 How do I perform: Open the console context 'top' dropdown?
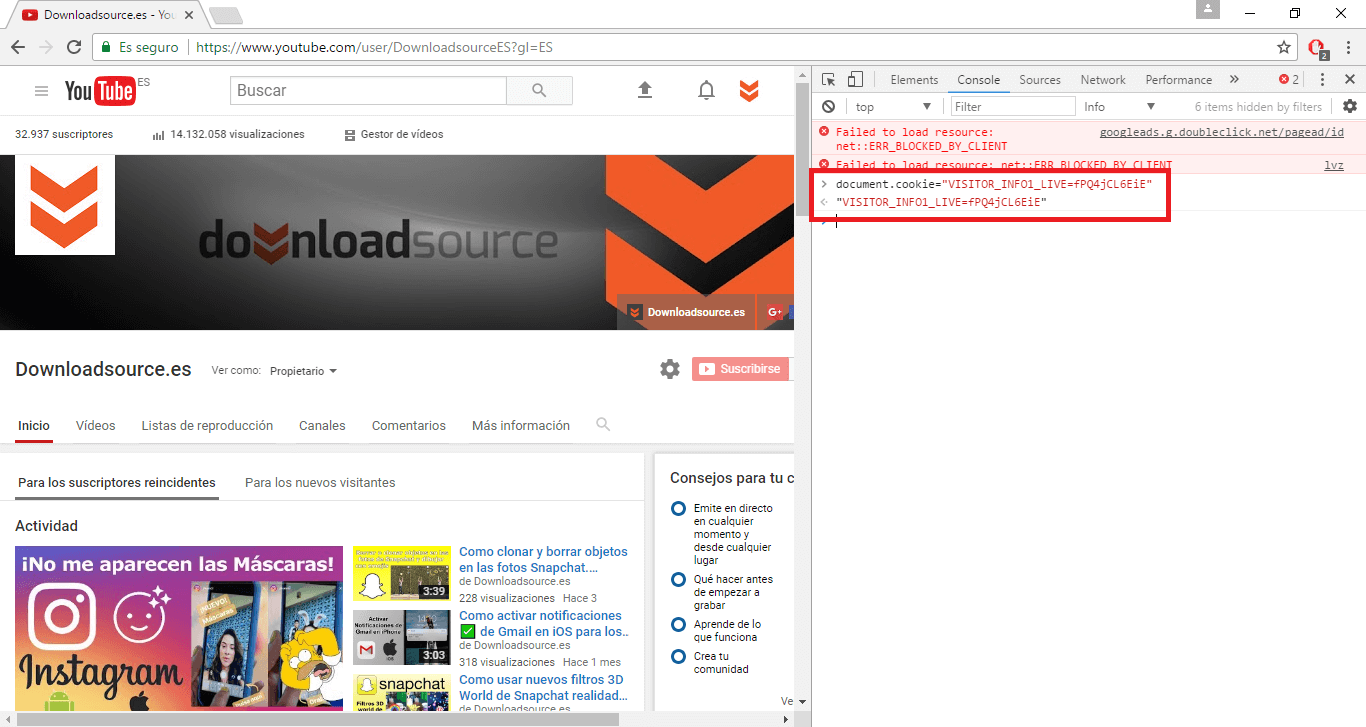point(893,106)
